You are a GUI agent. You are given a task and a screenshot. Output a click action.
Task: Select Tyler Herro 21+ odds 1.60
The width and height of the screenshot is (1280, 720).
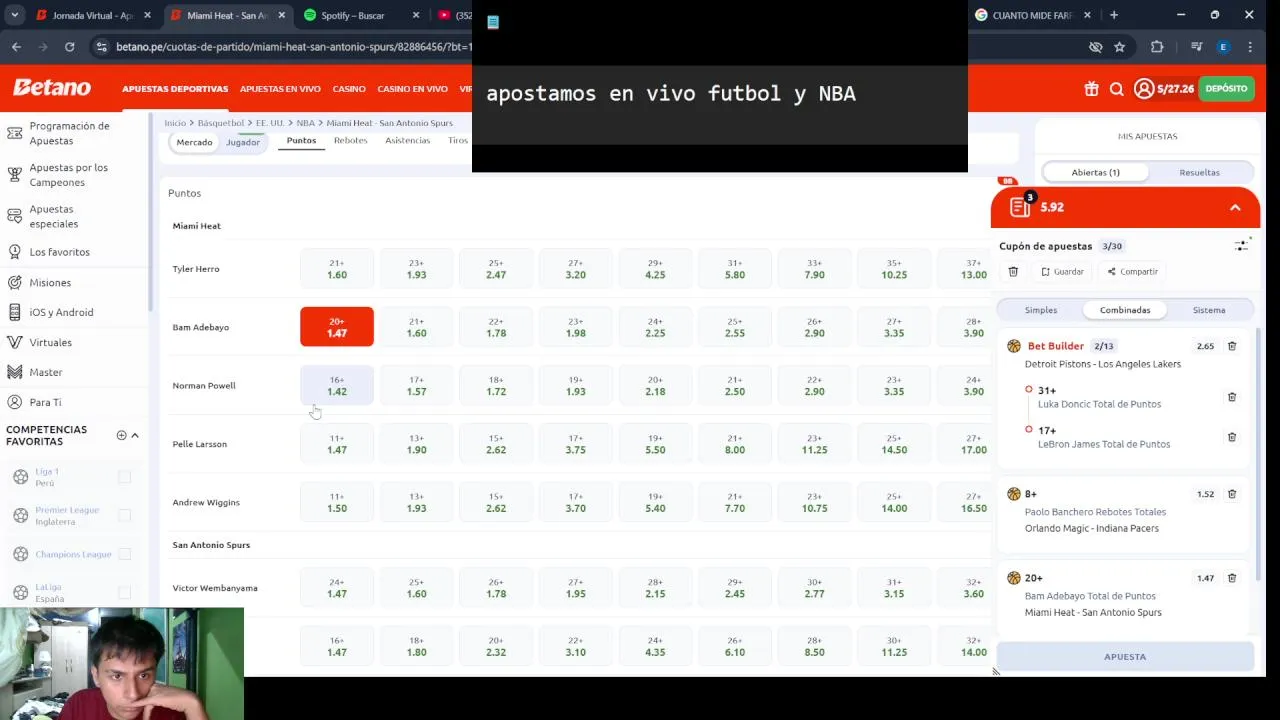coord(337,269)
